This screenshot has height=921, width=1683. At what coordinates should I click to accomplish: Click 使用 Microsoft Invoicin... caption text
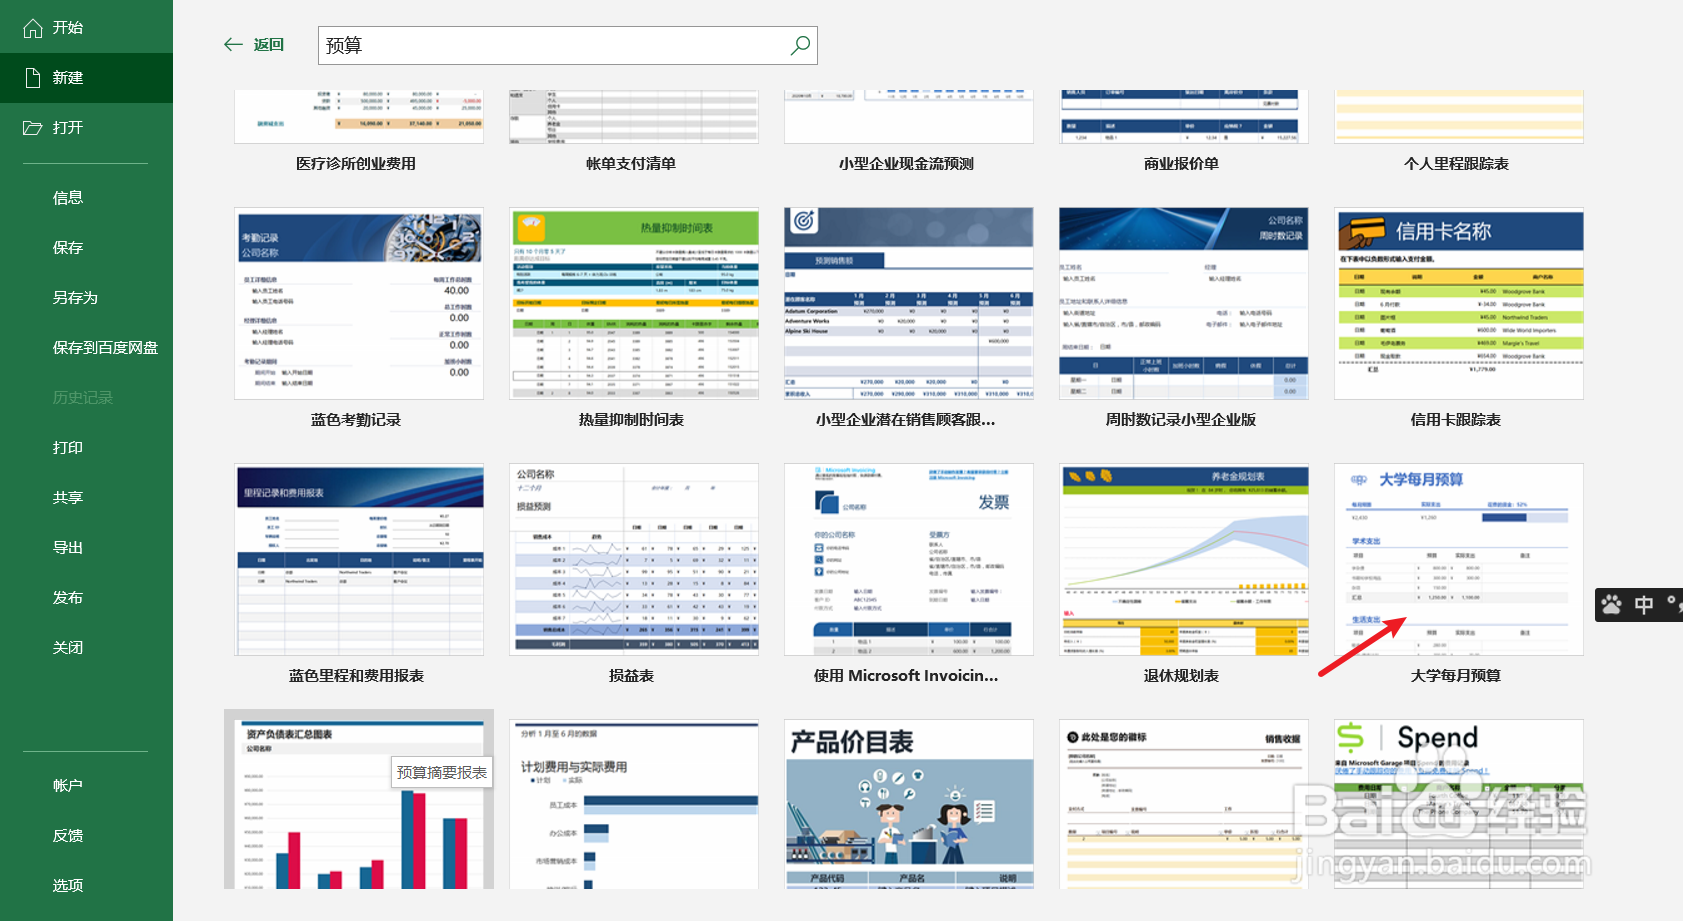[906, 676]
